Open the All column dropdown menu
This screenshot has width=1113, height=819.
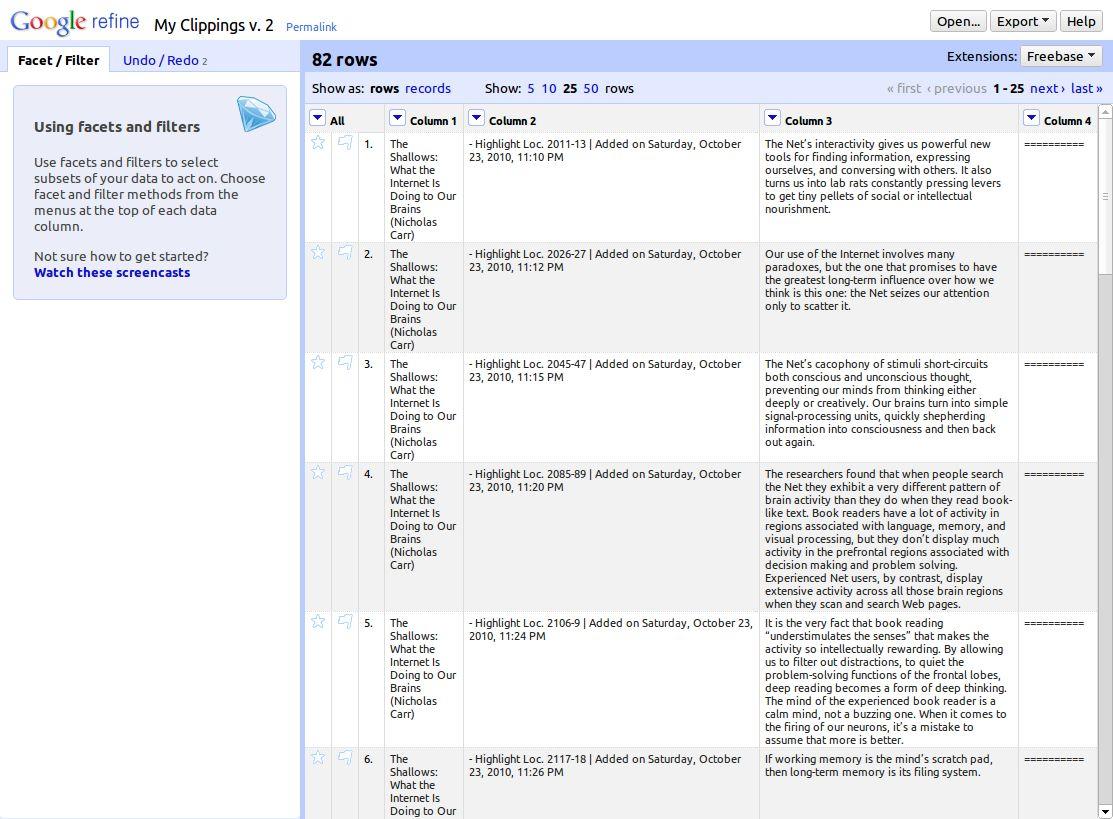pyautogui.click(x=318, y=119)
